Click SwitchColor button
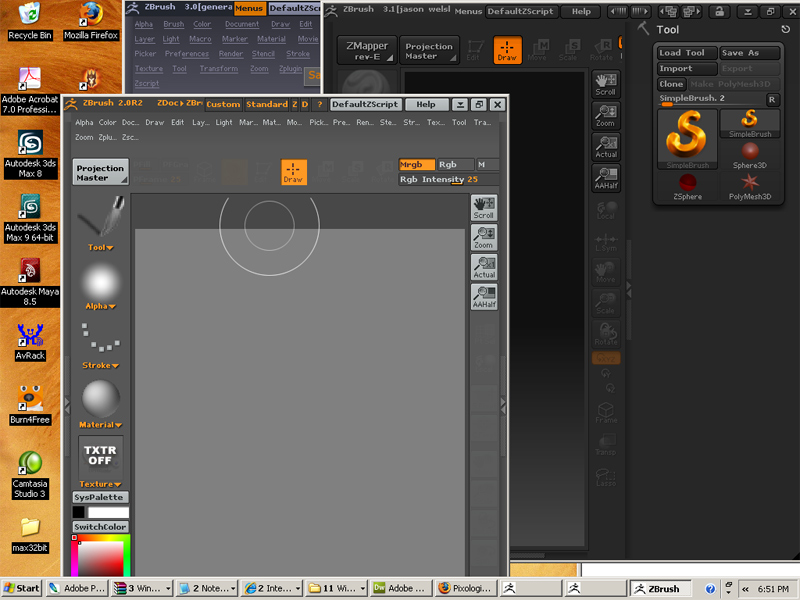This screenshot has height=600, width=800. [100, 527]
